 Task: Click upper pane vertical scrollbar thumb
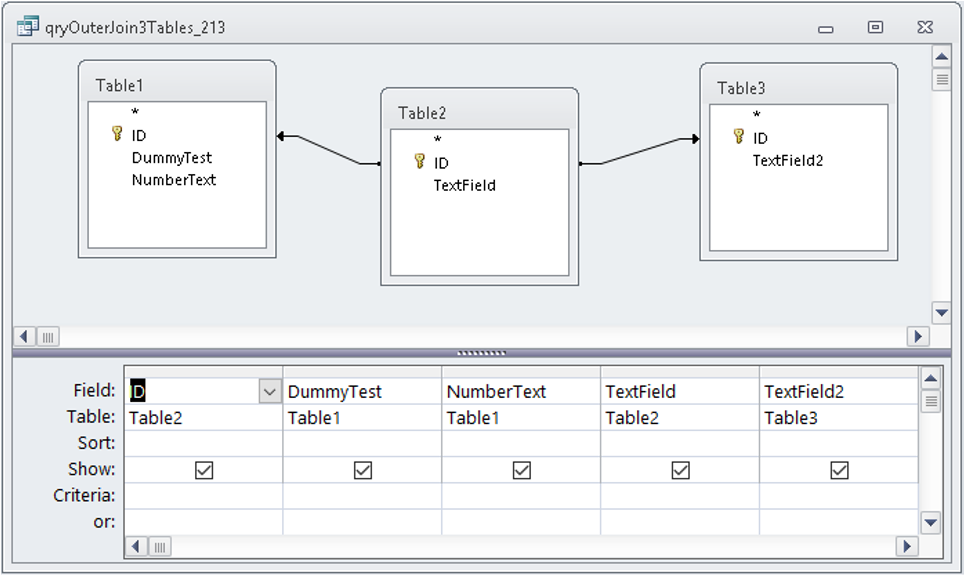pos(941,80)
